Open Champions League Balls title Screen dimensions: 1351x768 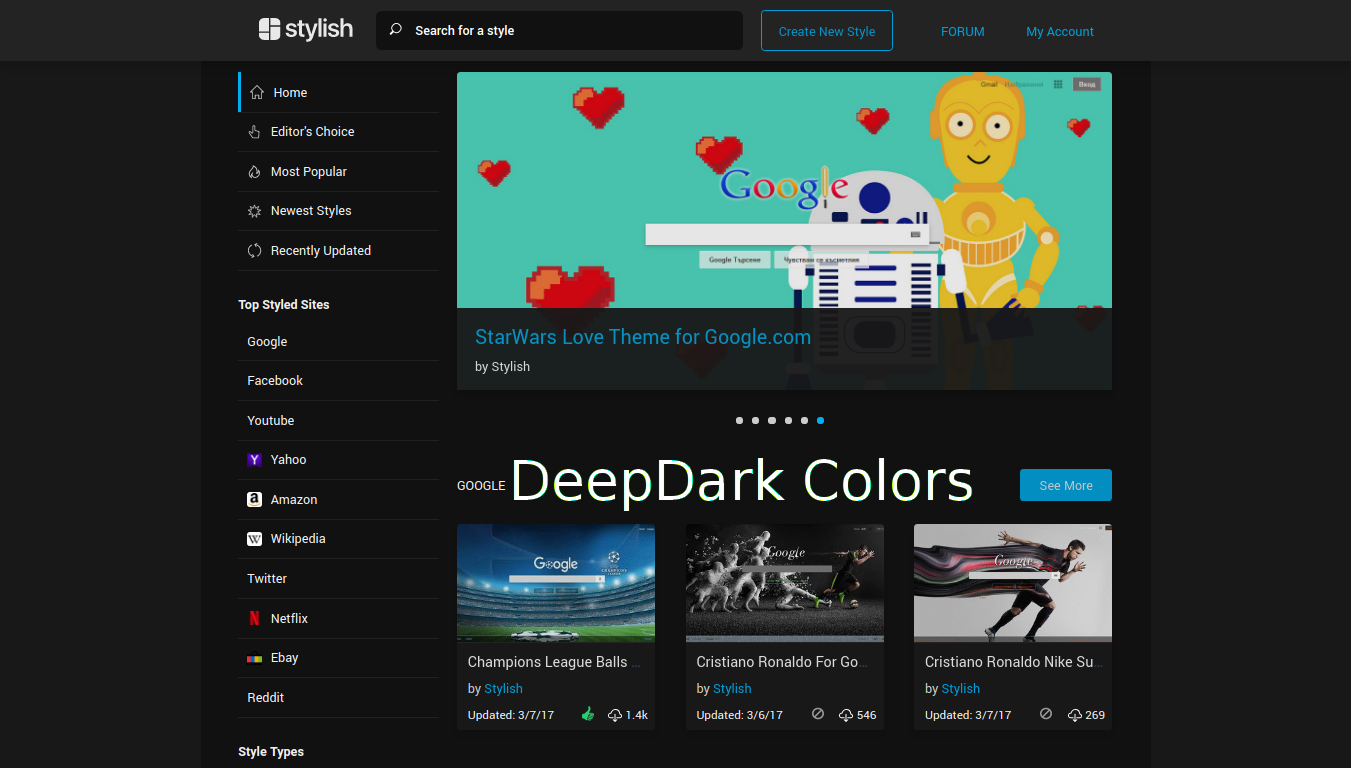click(x=554, y=662)
